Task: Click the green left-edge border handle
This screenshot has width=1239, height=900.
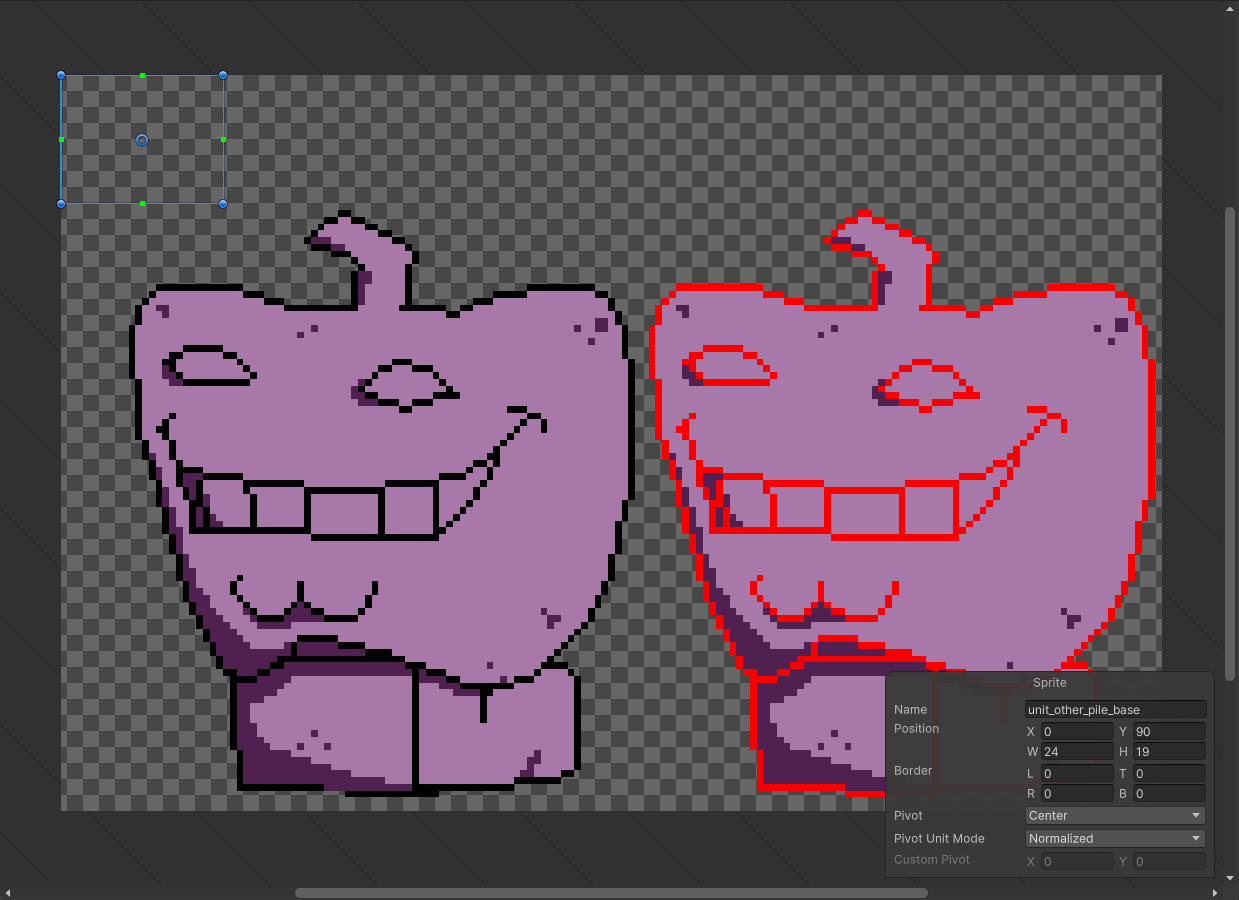Action: pos(61,140)
